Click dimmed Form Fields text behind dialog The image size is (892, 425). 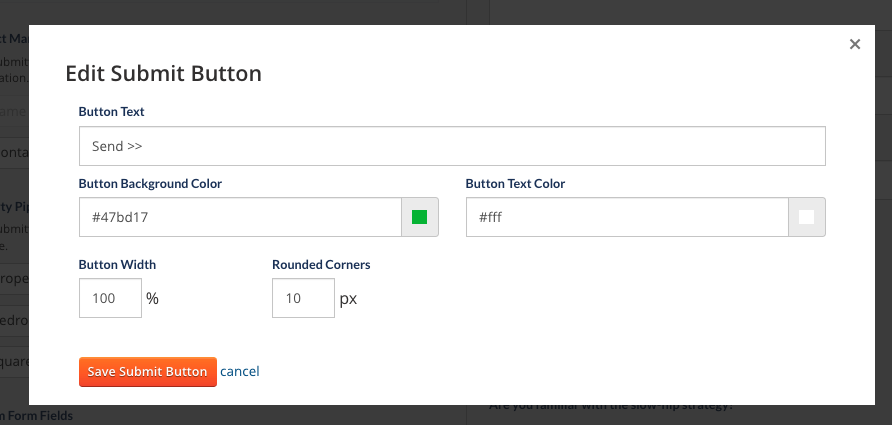pos(36,416)
